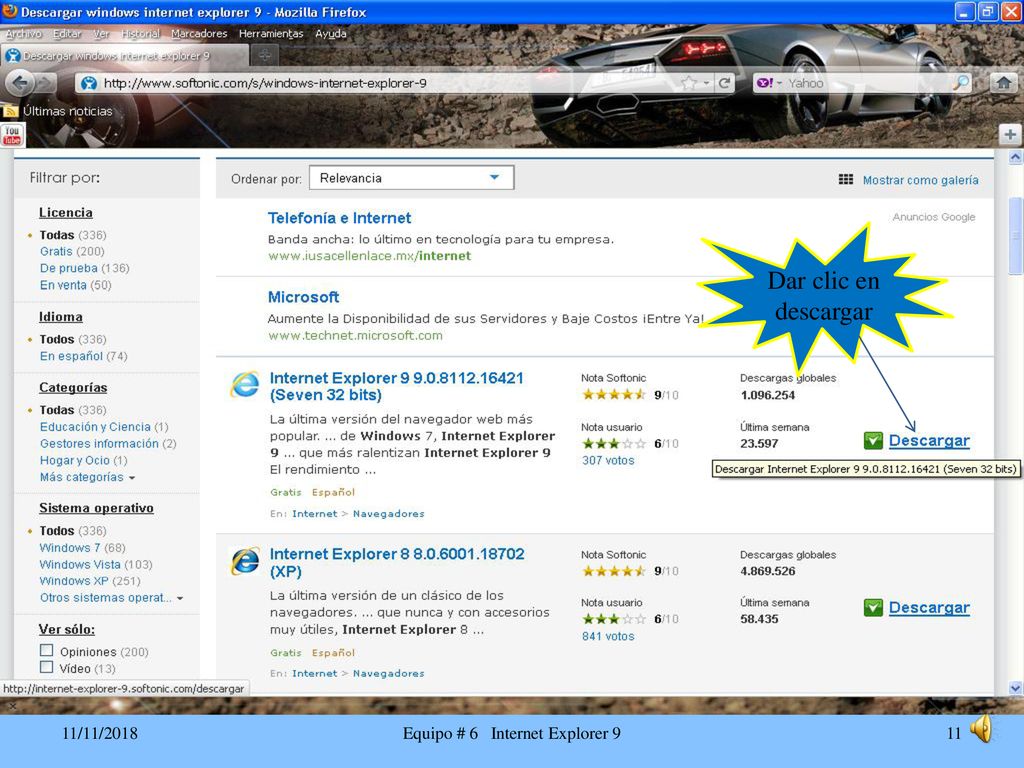Click the Últimas noticias feed icon

[10, 111]
